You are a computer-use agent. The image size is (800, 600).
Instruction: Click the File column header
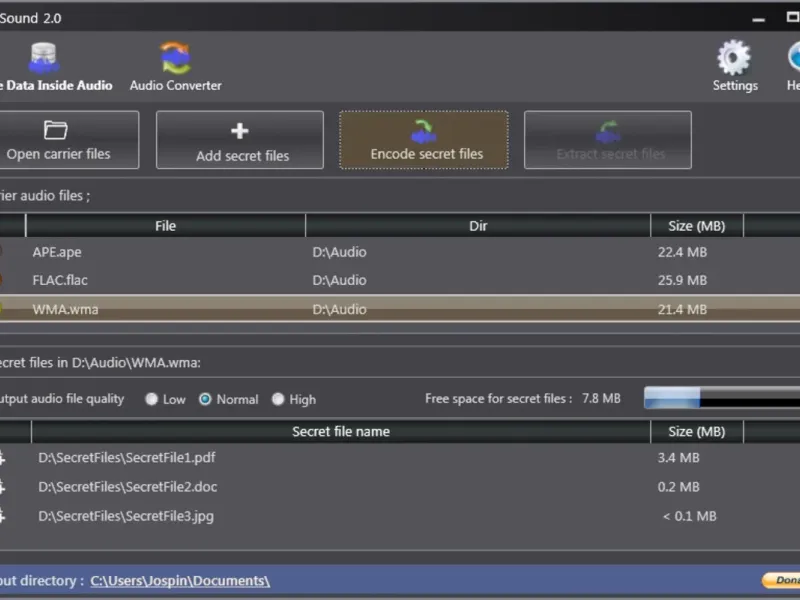pos(165,226)
